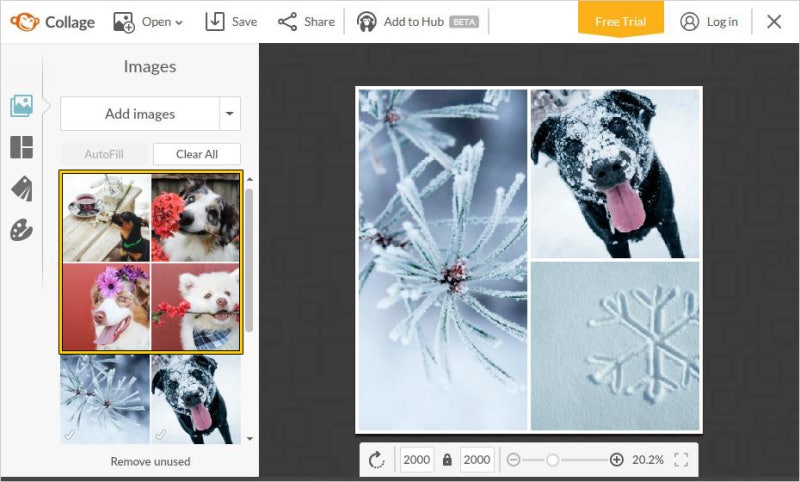Click the Save button

coord(231,22)
